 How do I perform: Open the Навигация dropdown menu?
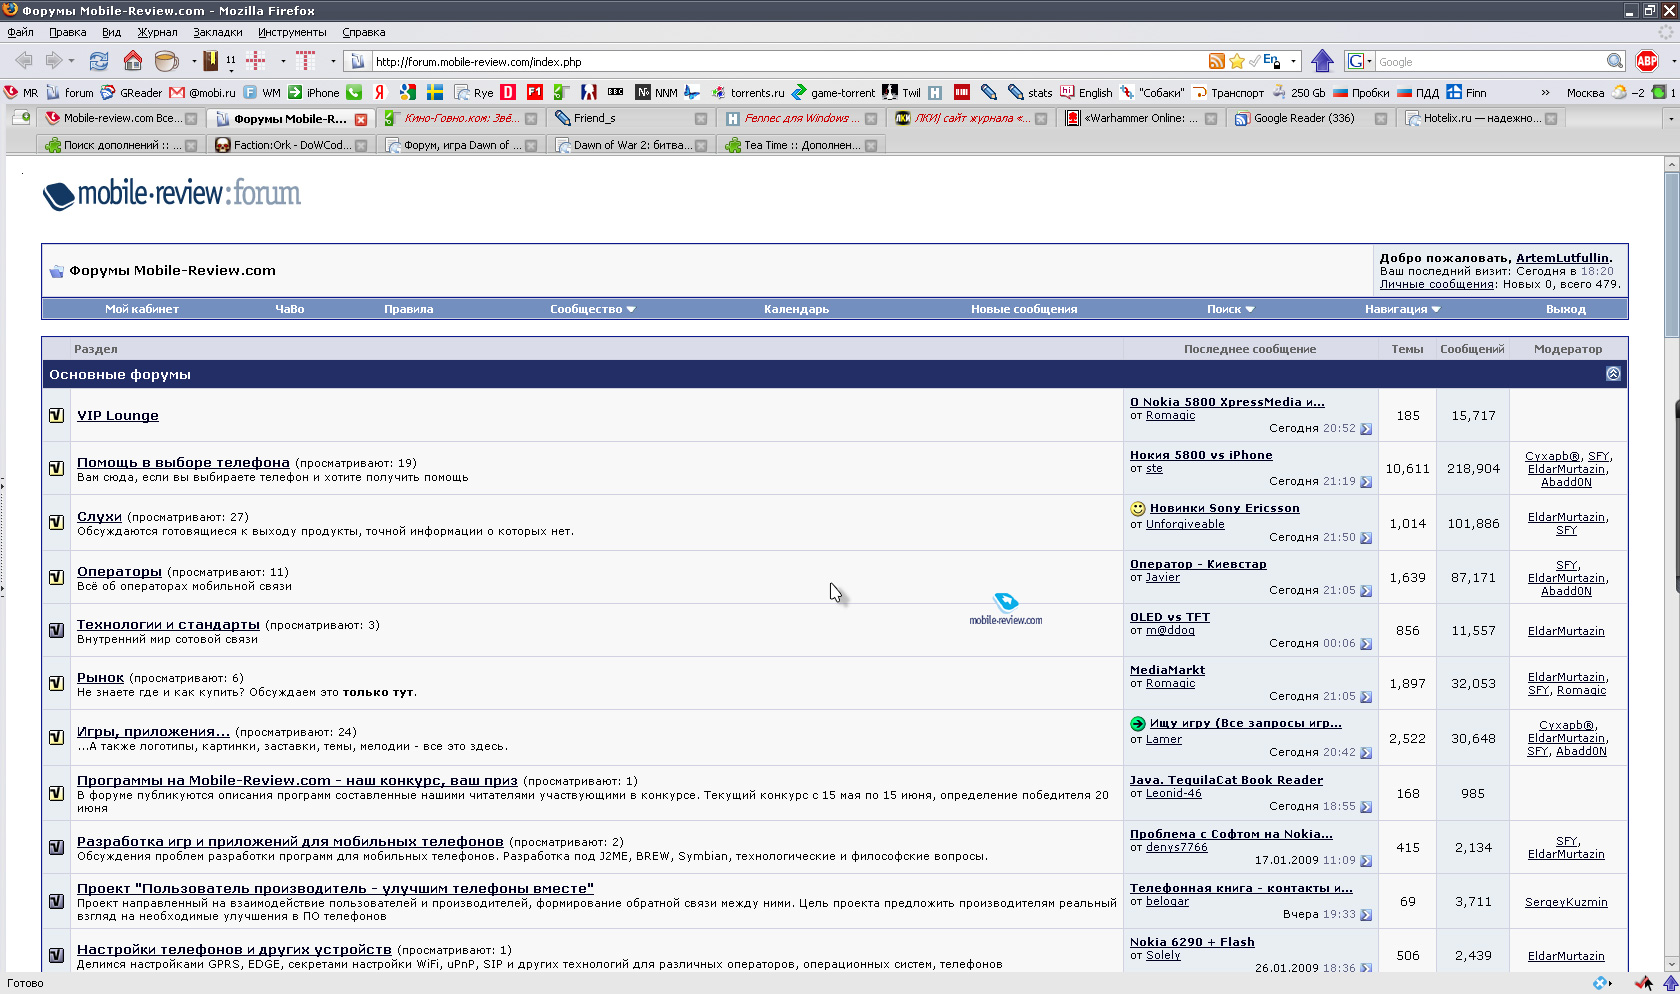click(x=1402, y=309)
